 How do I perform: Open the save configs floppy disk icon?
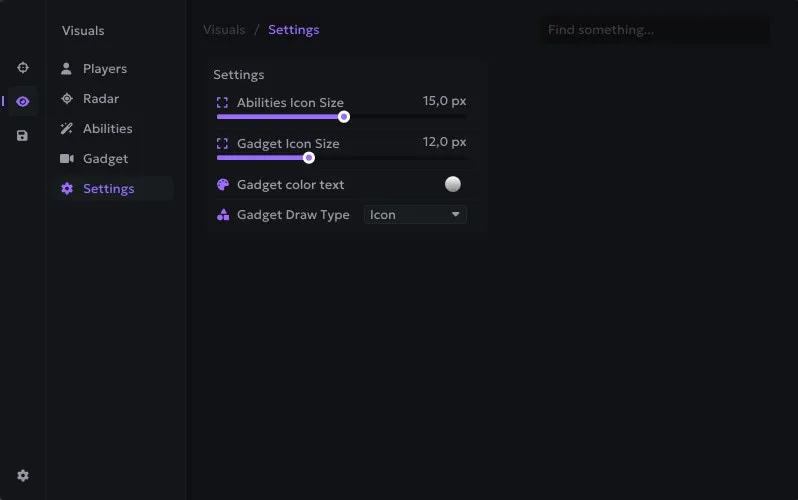[22, 135]
